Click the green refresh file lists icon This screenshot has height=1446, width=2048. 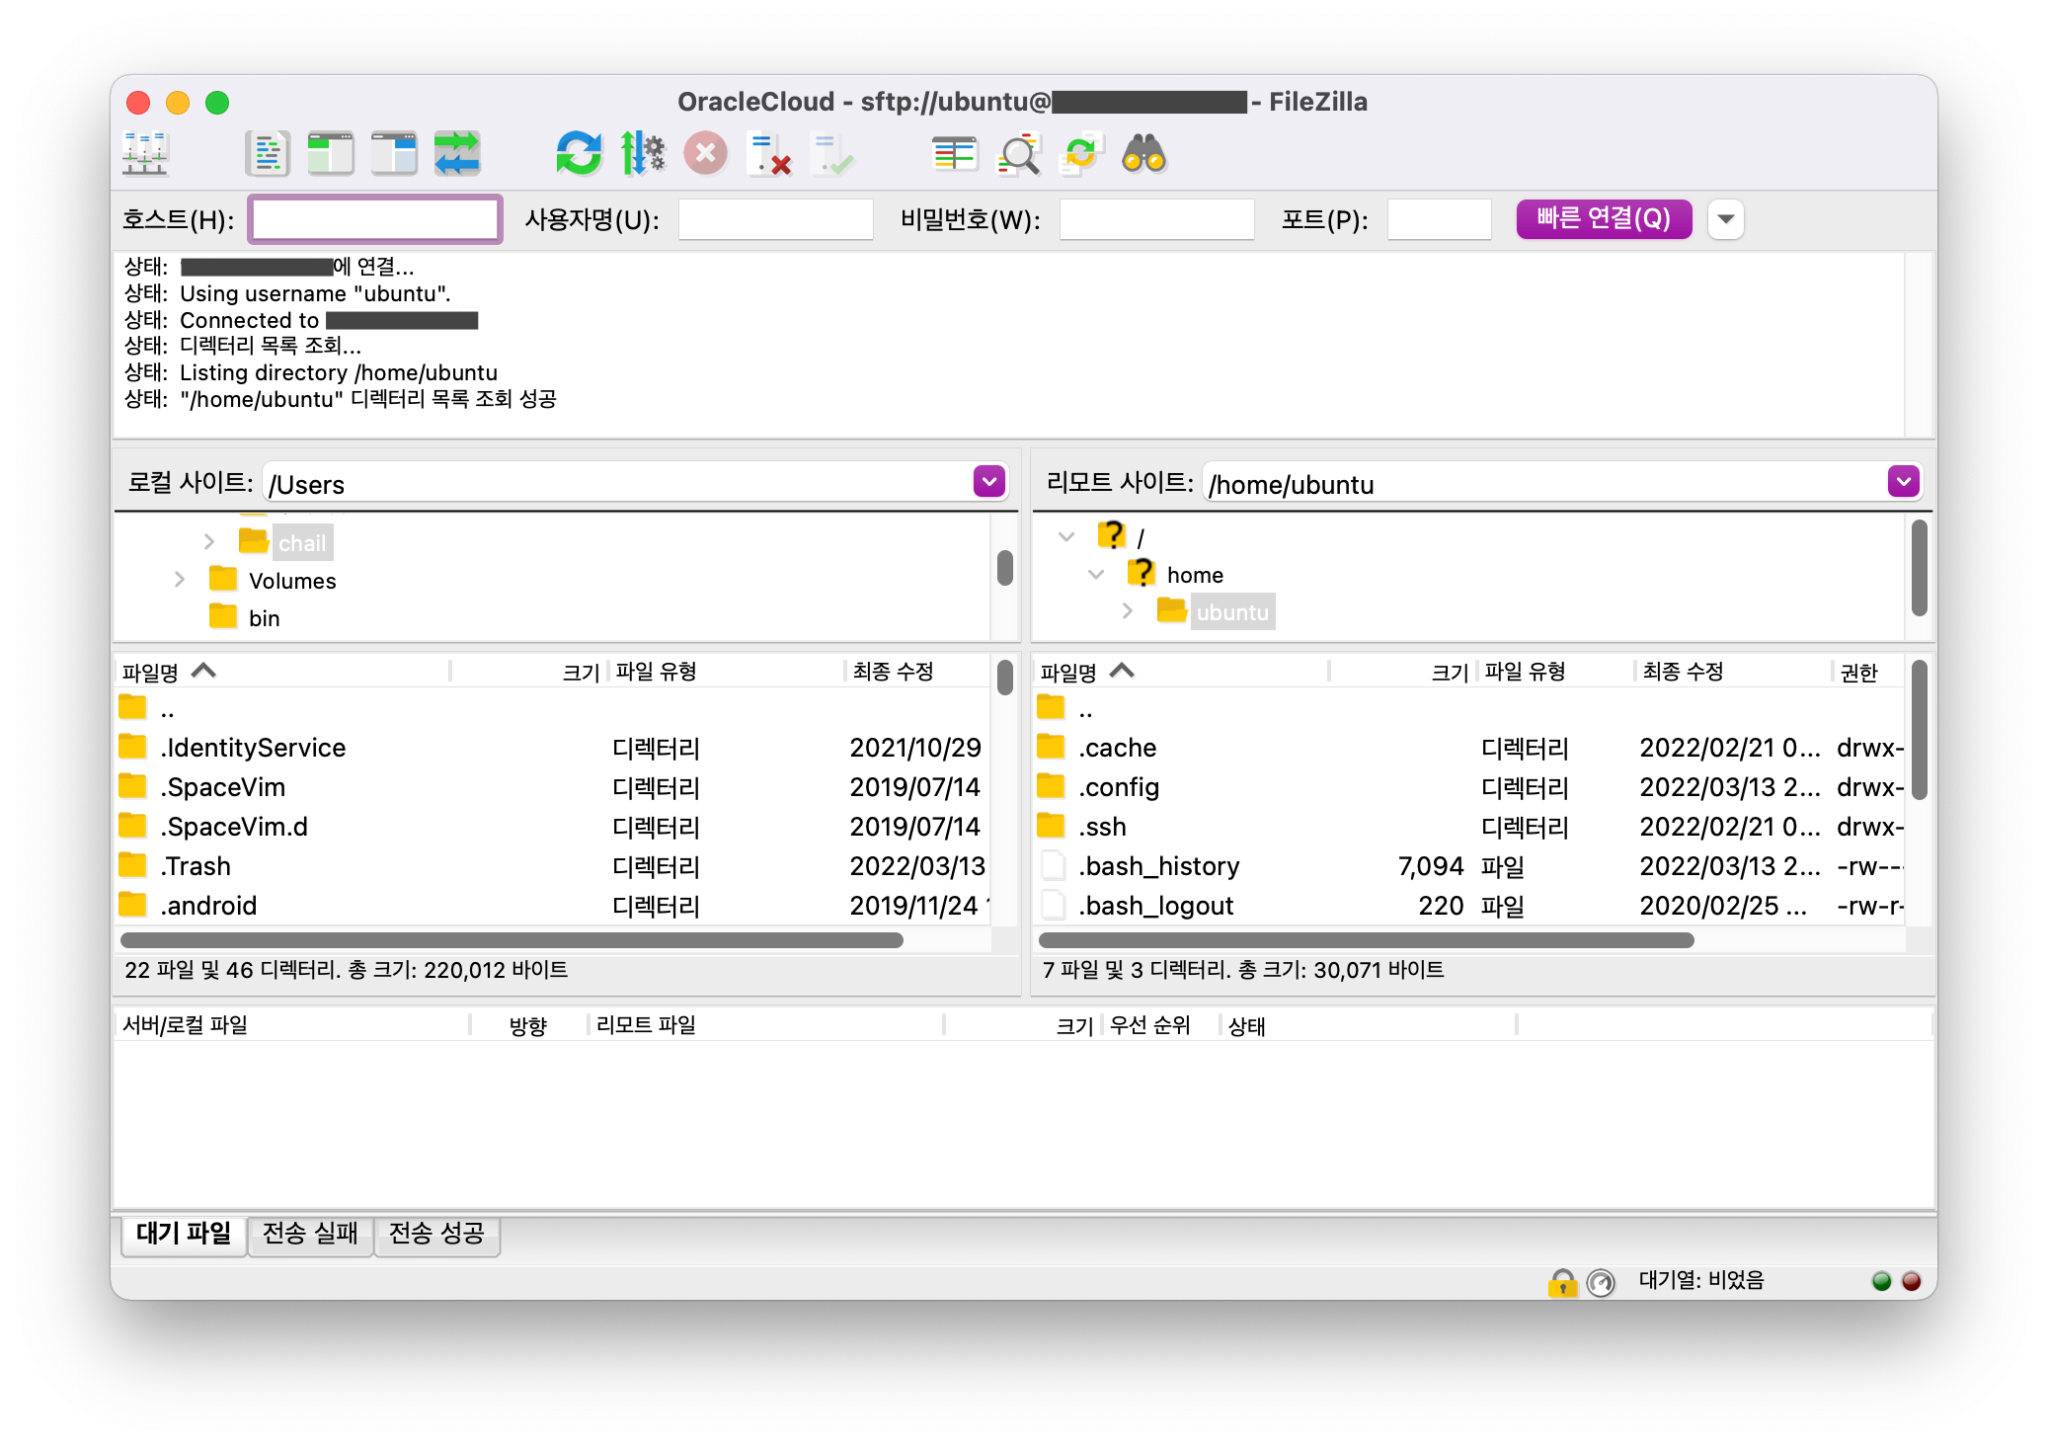point(579,154)
